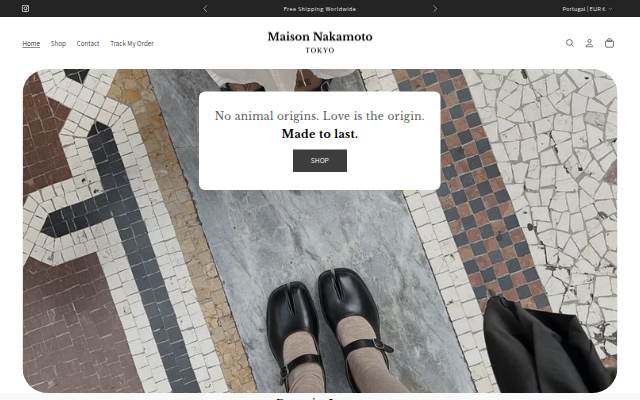Expand the Portugal | EUR € country selector
This screenshot has width=640, height=400.
pos(587,9)
